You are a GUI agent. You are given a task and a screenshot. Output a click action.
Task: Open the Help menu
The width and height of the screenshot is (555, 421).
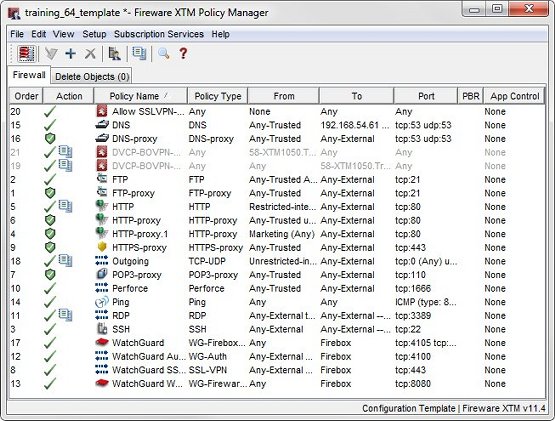221,34
